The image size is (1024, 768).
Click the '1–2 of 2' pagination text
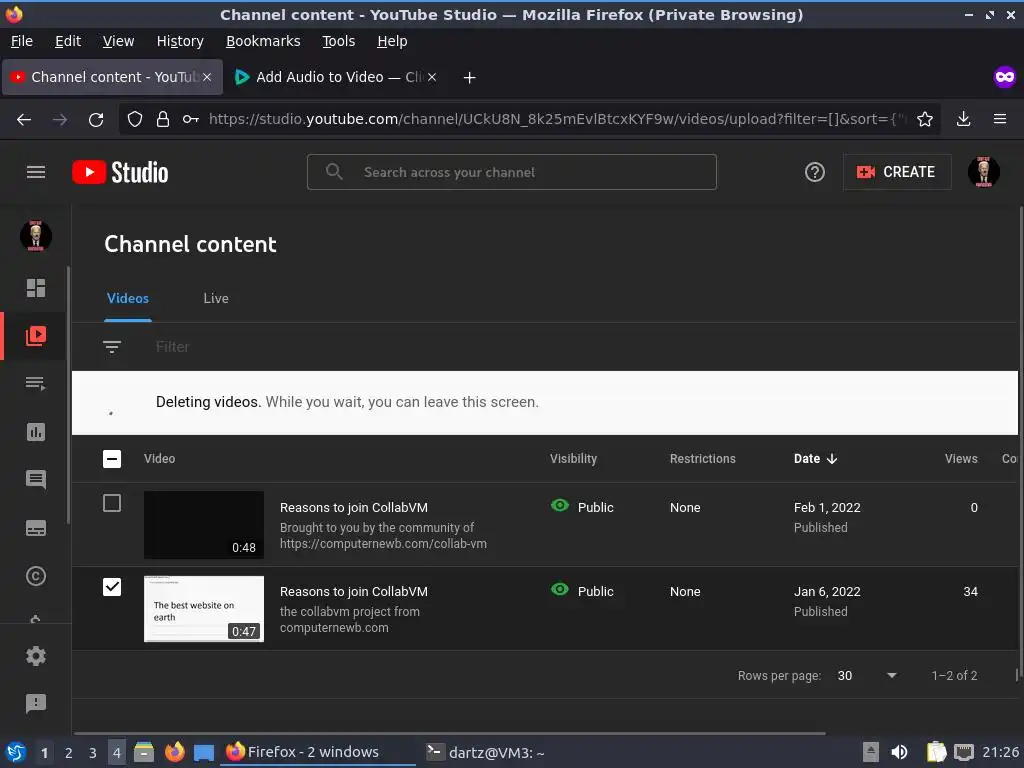(x=954, y=675)
